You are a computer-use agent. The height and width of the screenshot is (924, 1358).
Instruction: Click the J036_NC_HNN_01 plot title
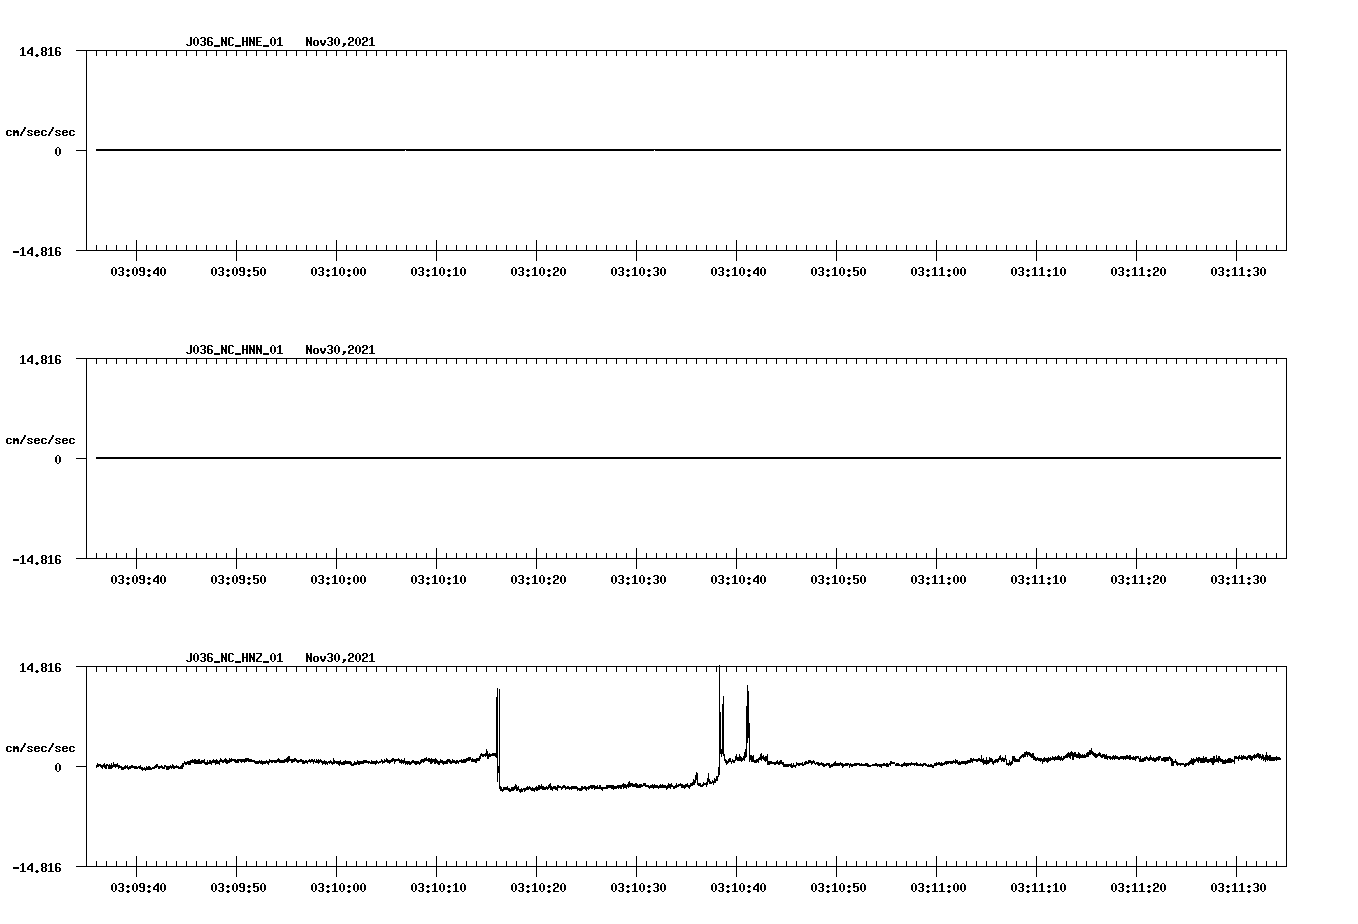[x=234, y=350]
